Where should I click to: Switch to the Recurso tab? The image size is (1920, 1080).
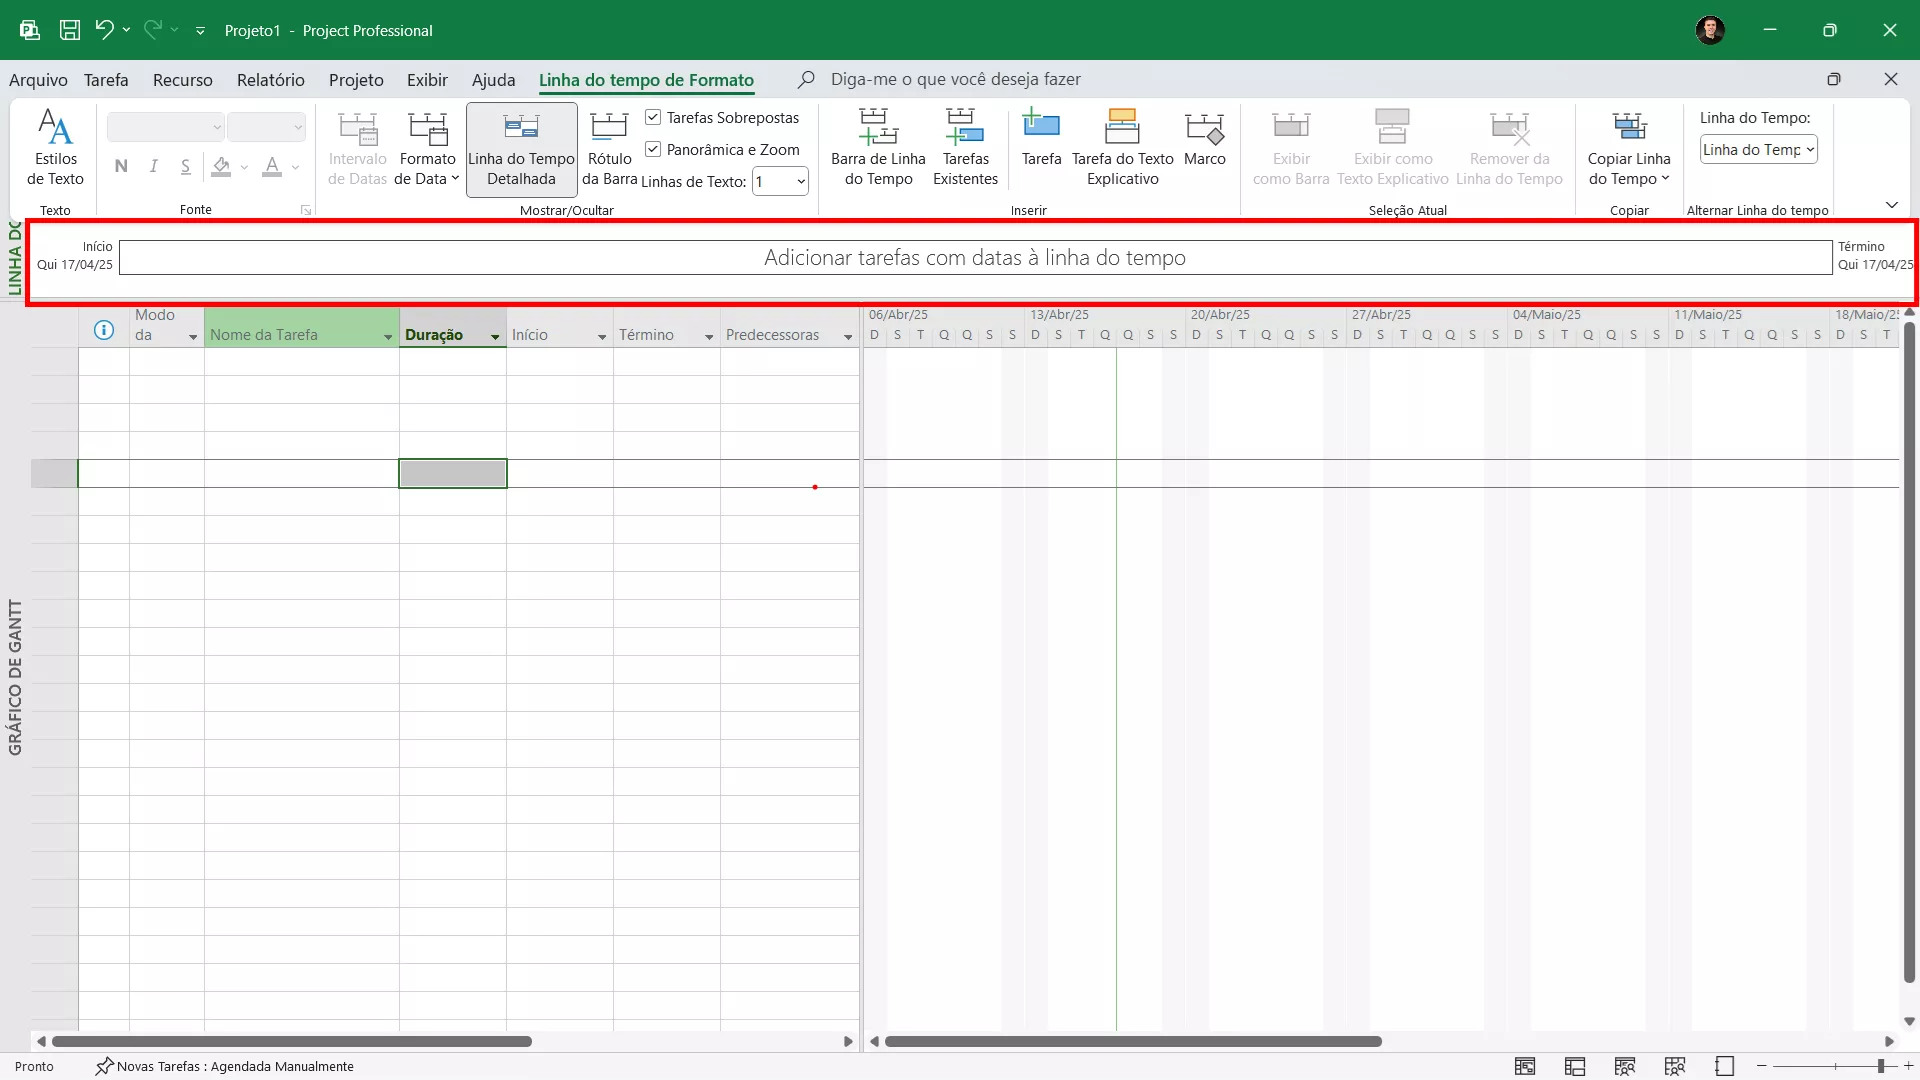coord(182,80)
